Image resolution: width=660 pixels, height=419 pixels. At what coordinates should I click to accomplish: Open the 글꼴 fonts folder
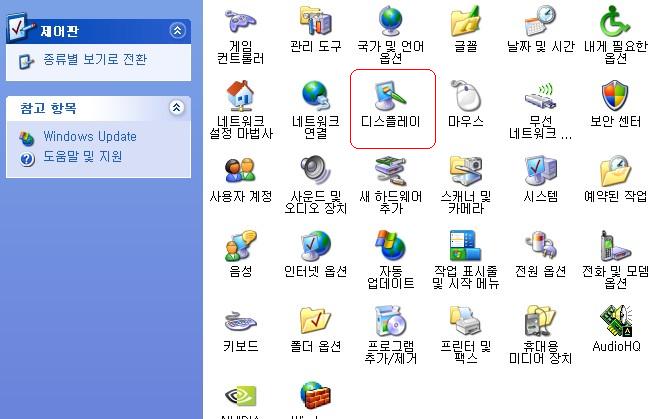(x=466, y=21)
